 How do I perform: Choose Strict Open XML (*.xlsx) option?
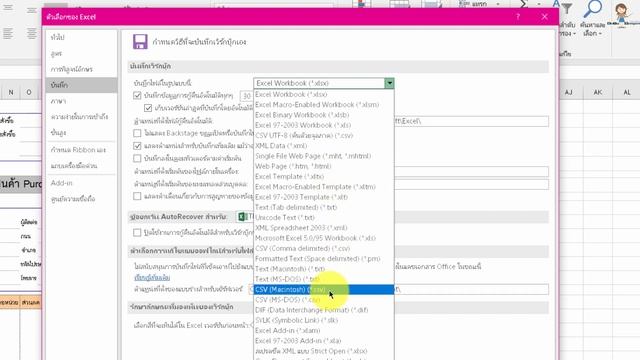[x=324, y=351]
